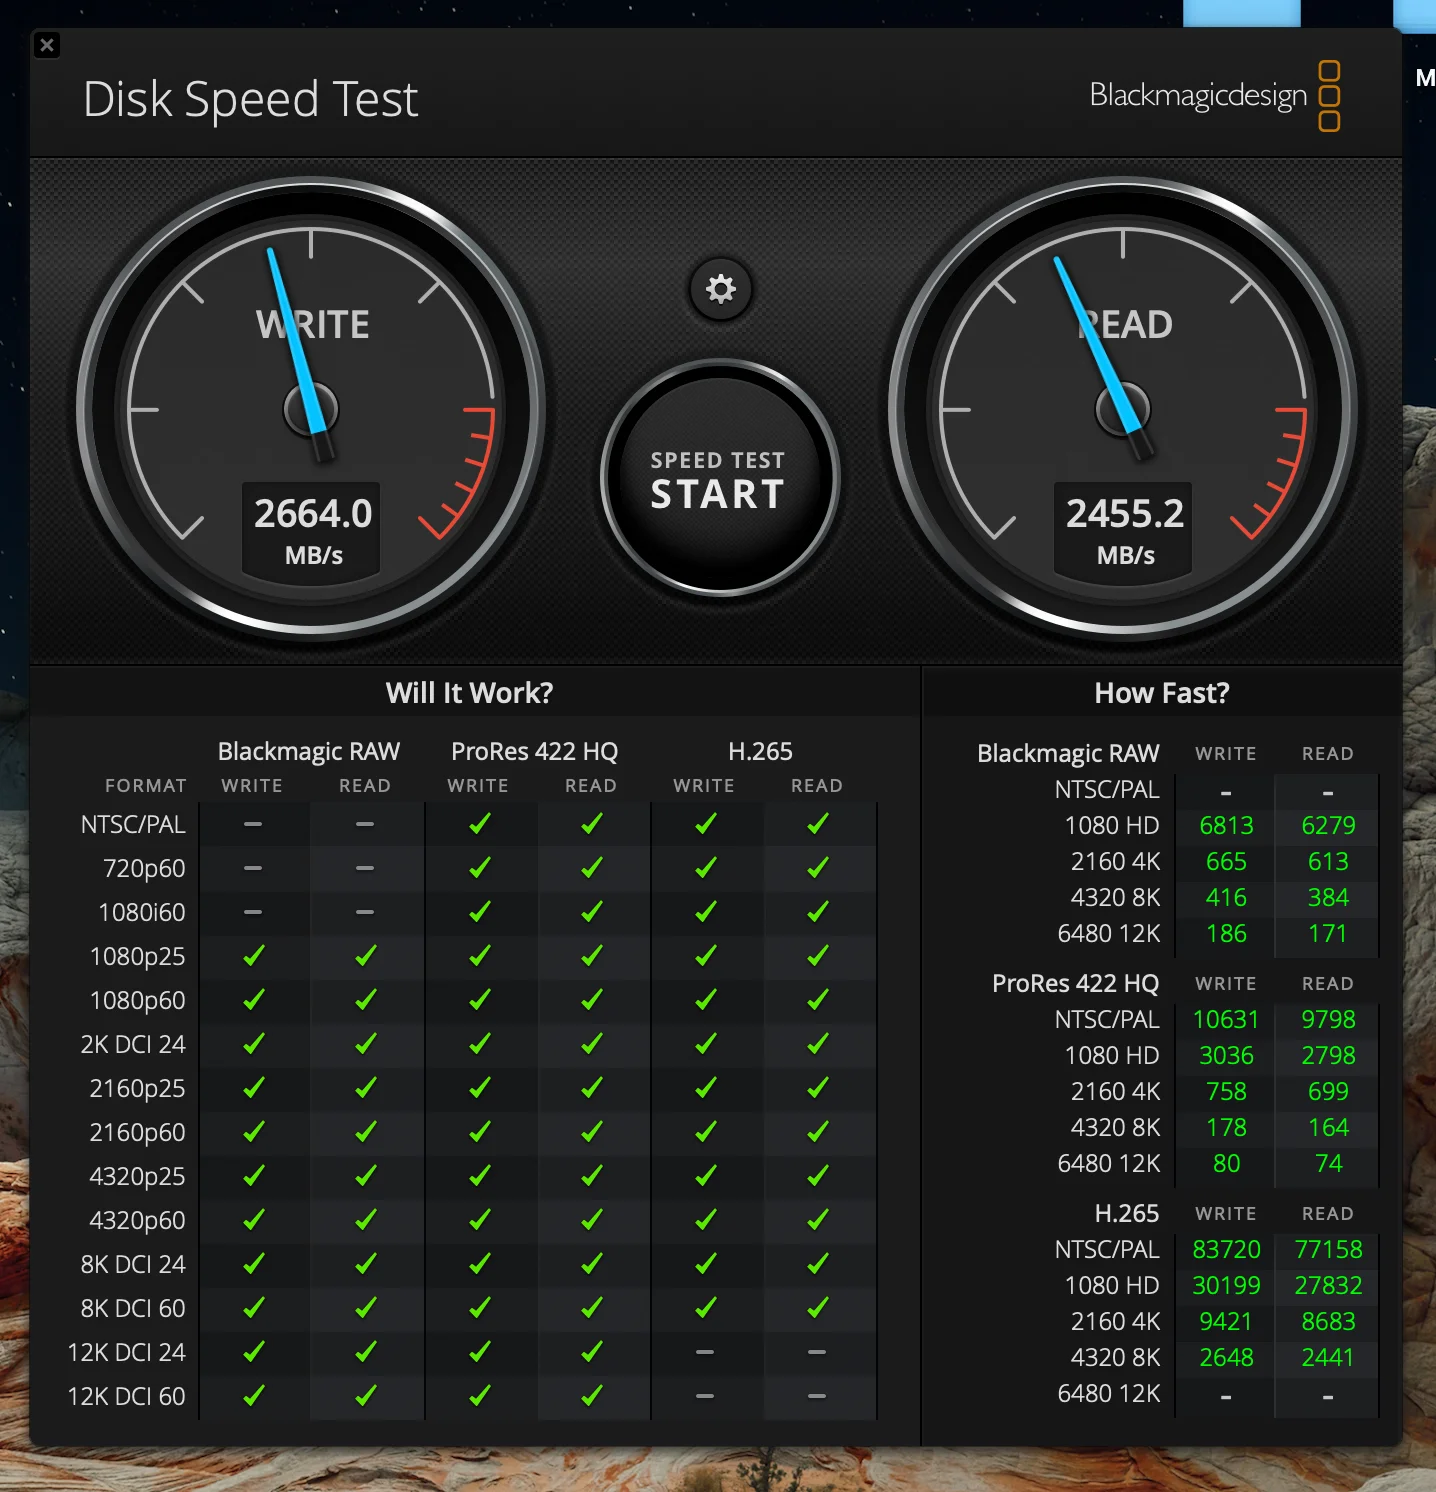
Task: Click the read speed readout 2455.2 MB/s
Action: click(1124, 530)
